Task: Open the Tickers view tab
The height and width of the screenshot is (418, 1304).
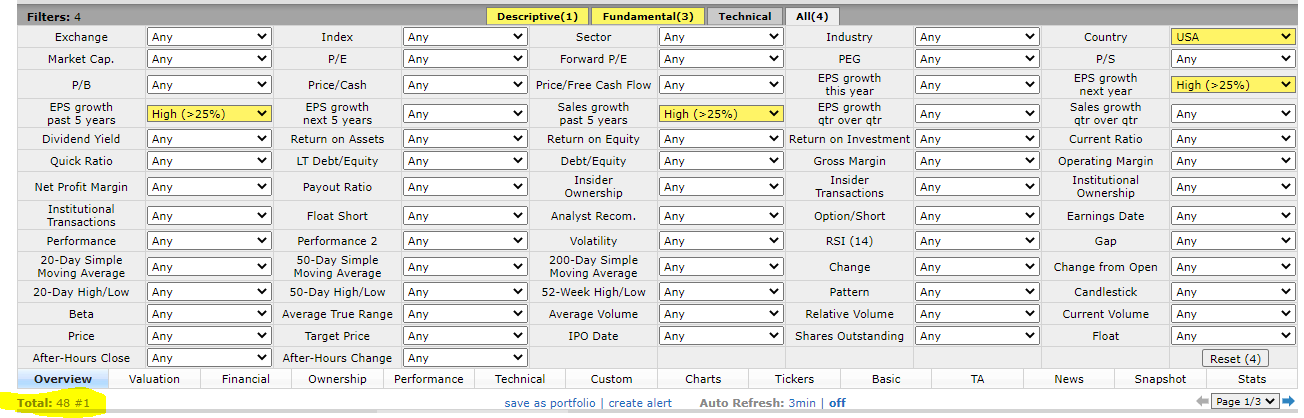Action: (x=794, y=379)
